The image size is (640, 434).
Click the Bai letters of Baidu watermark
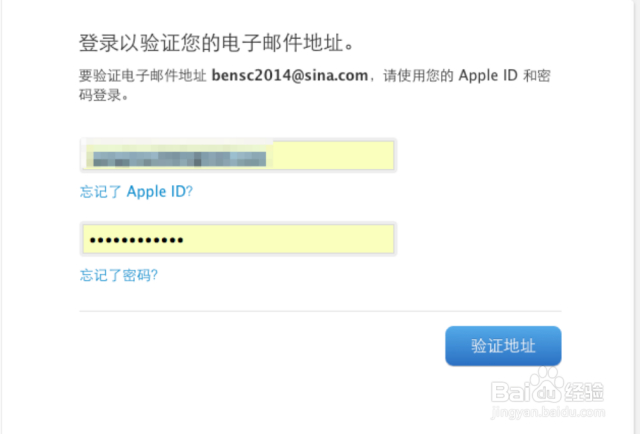point(510,392)
